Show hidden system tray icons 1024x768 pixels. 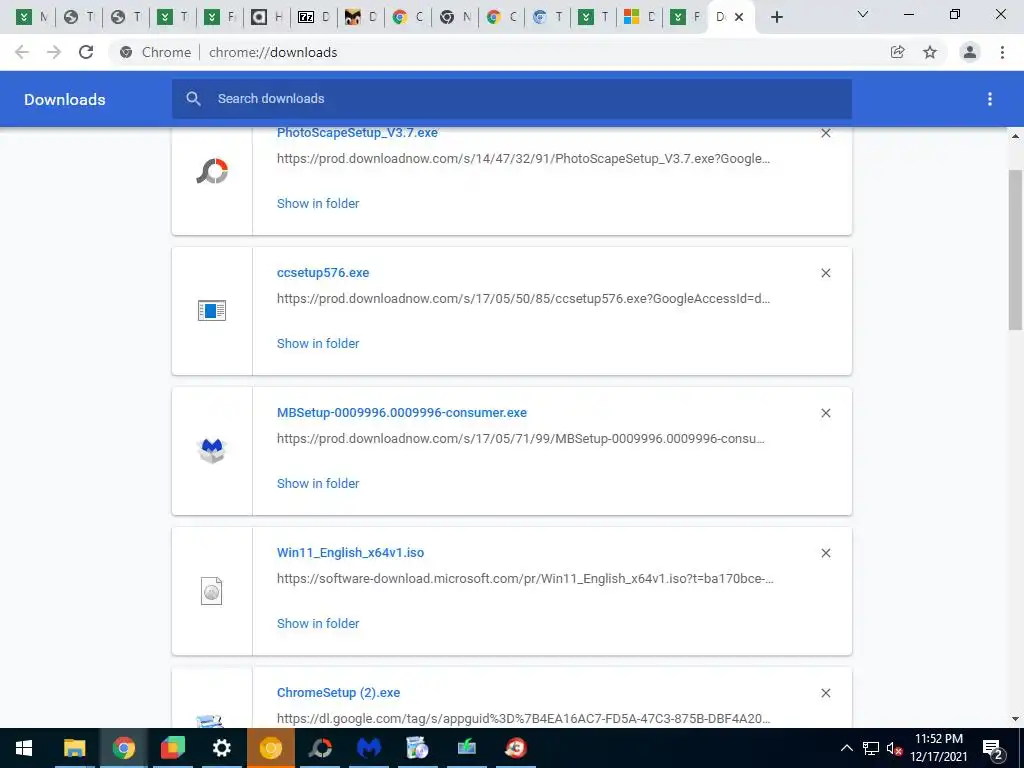click(846, 748)
